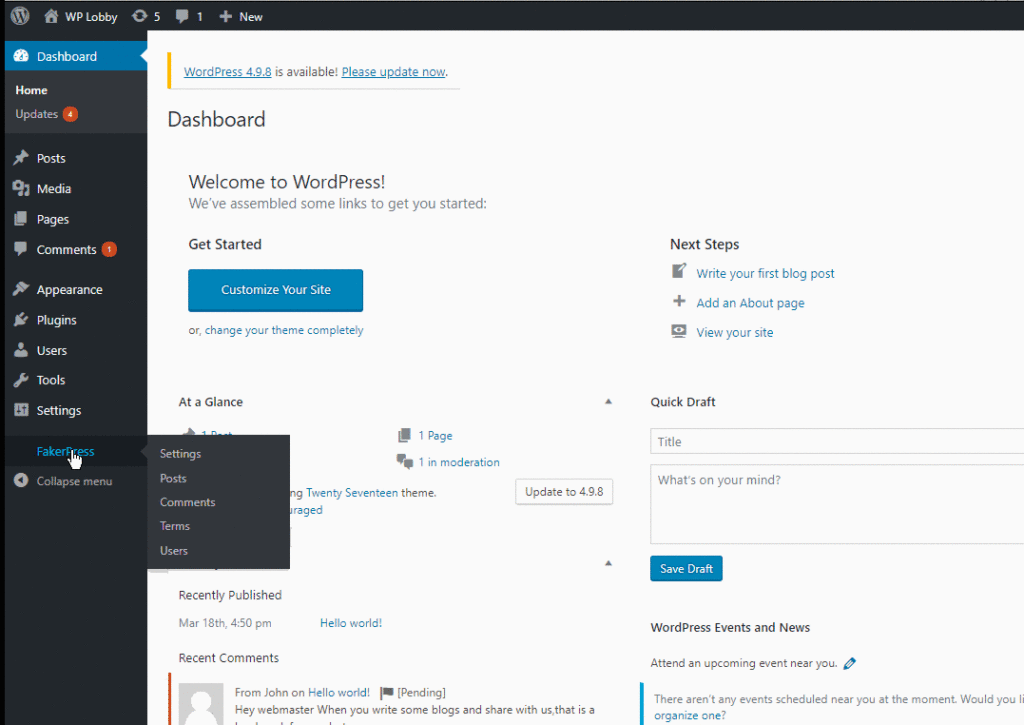Toggle the Activity panel collapse arrow
This screenshot has height=725, width=1024.
click(x=608, y=563)
